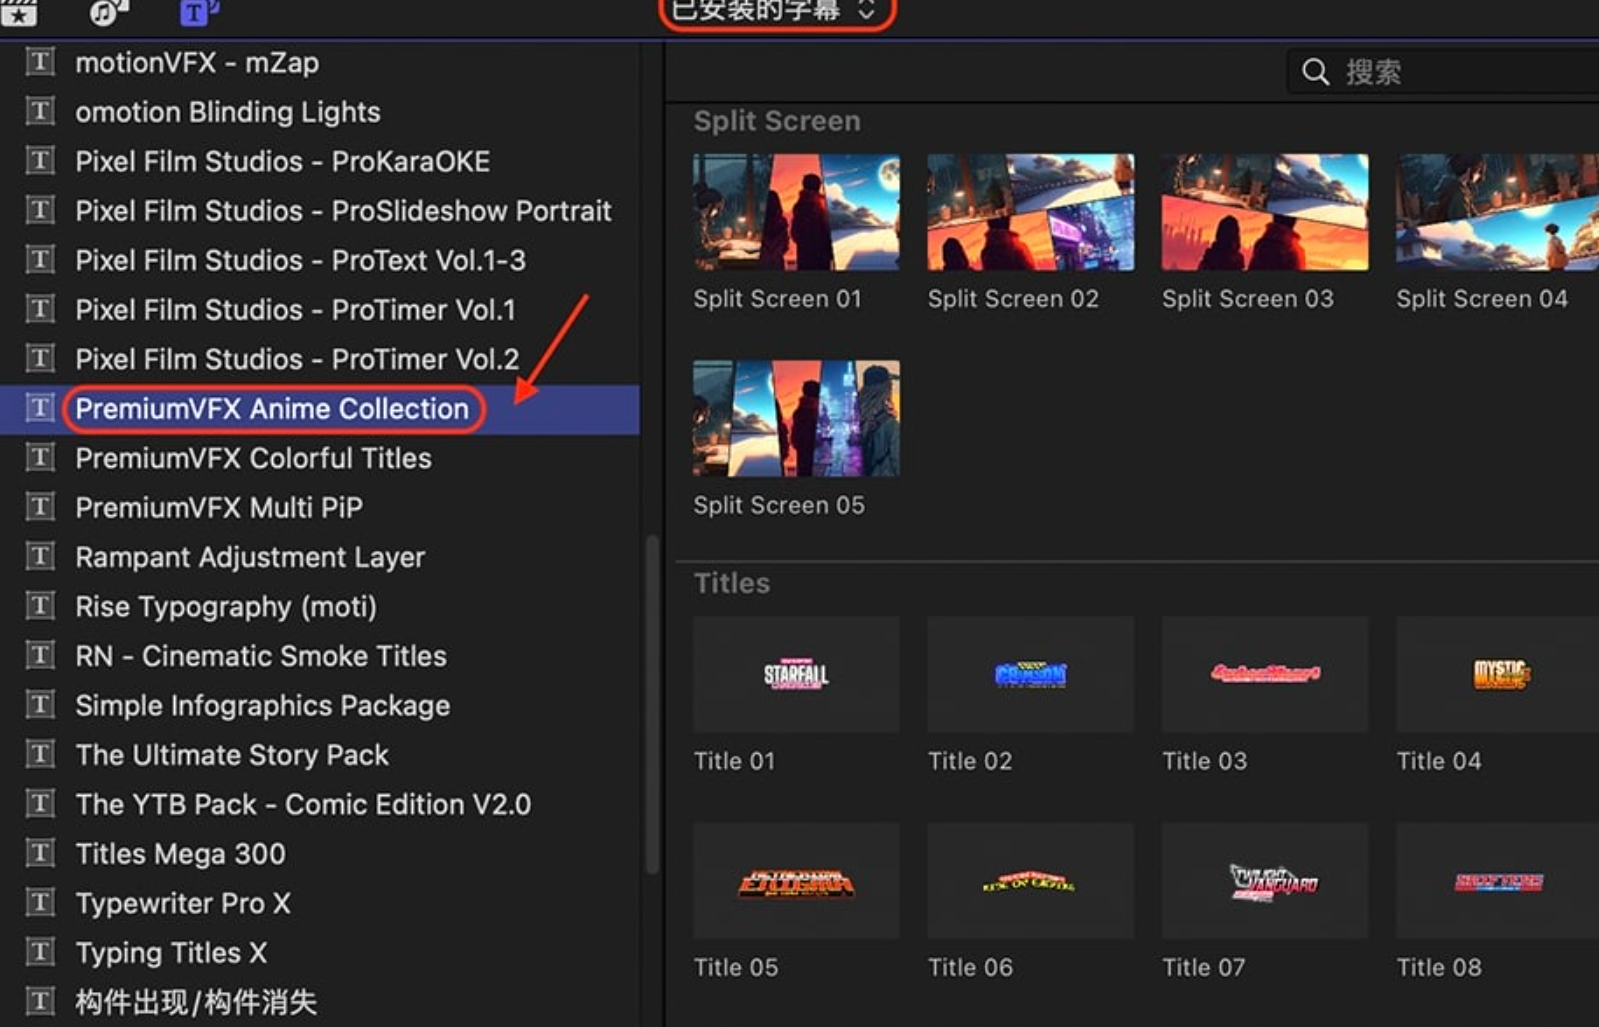1599x1027 pixels.
Task: Click the Split Screen section header
Action: click(777, 121)
